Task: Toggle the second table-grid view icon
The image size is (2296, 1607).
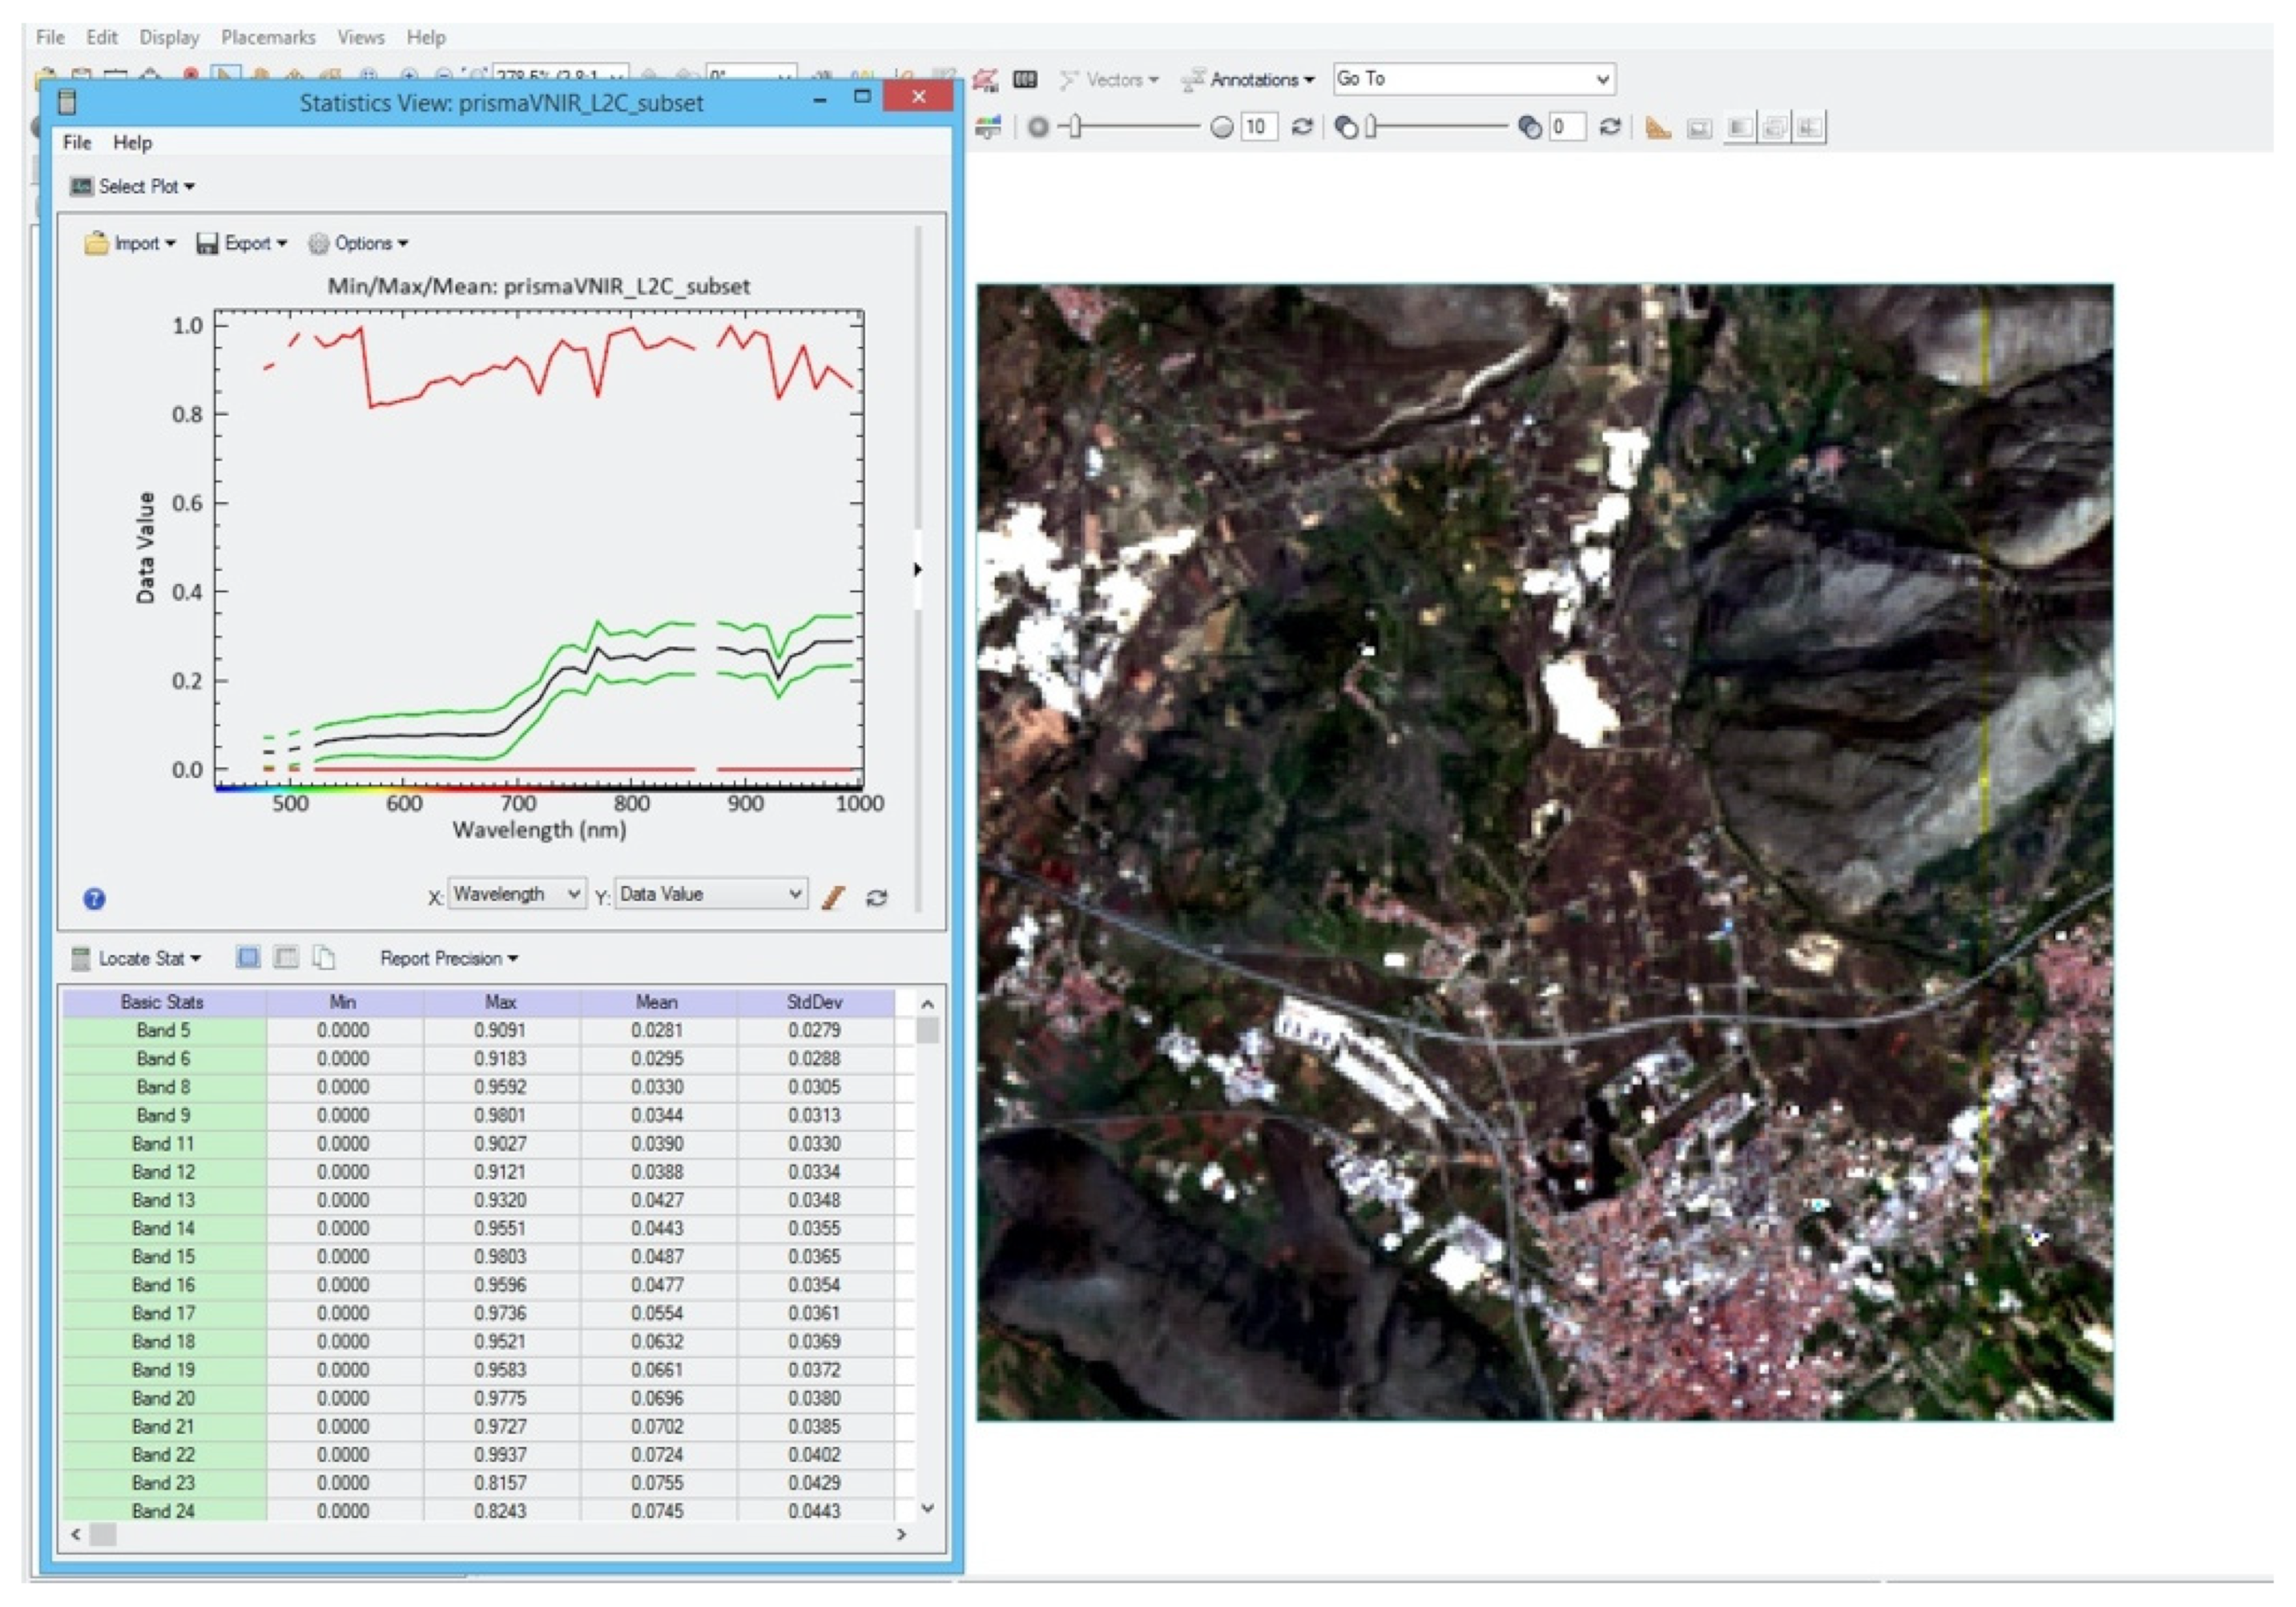Action: click(x=286, y=957)
